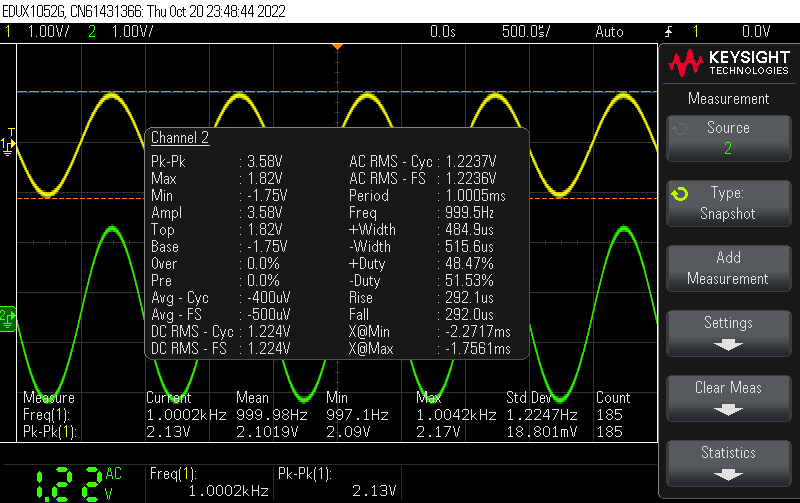The width and height of the screenshot is (800, 503).
Task: Expand the Settings softkey submenu
Action: 728,333
